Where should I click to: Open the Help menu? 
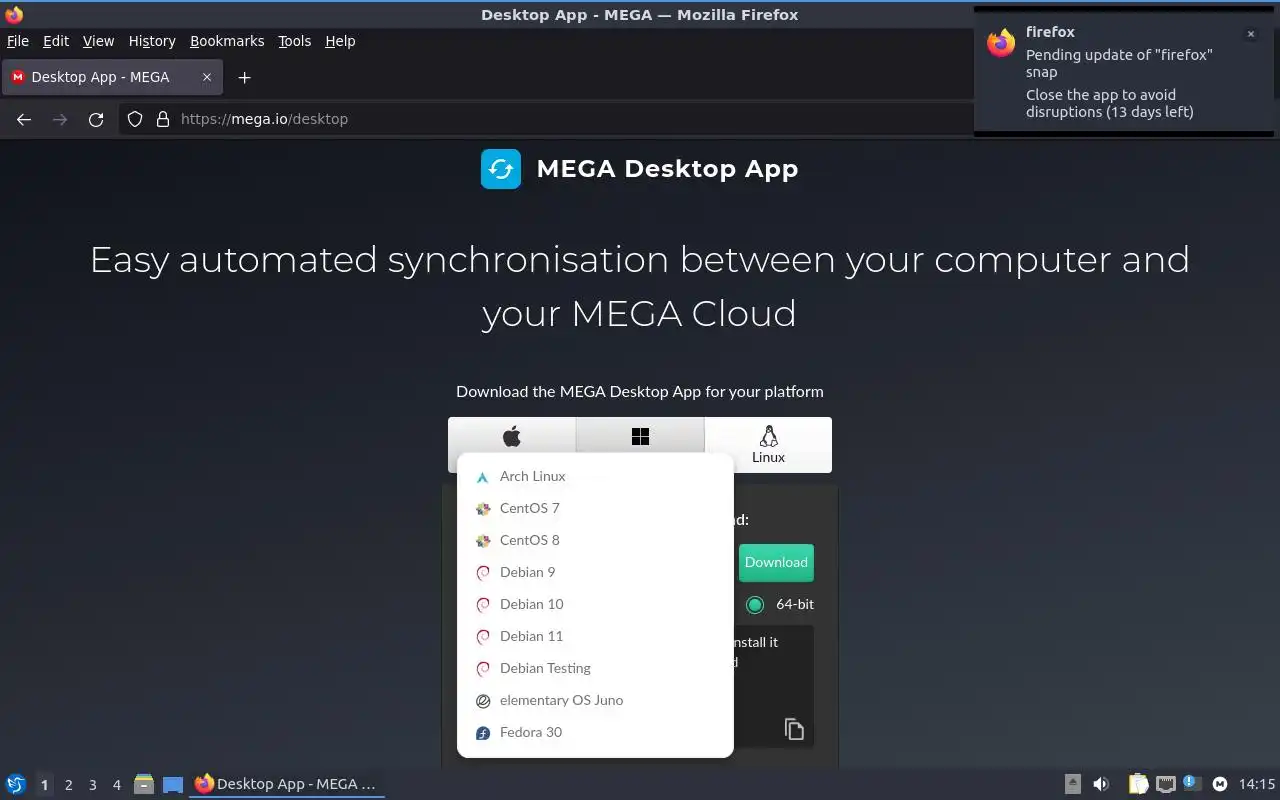pos(340,41)
